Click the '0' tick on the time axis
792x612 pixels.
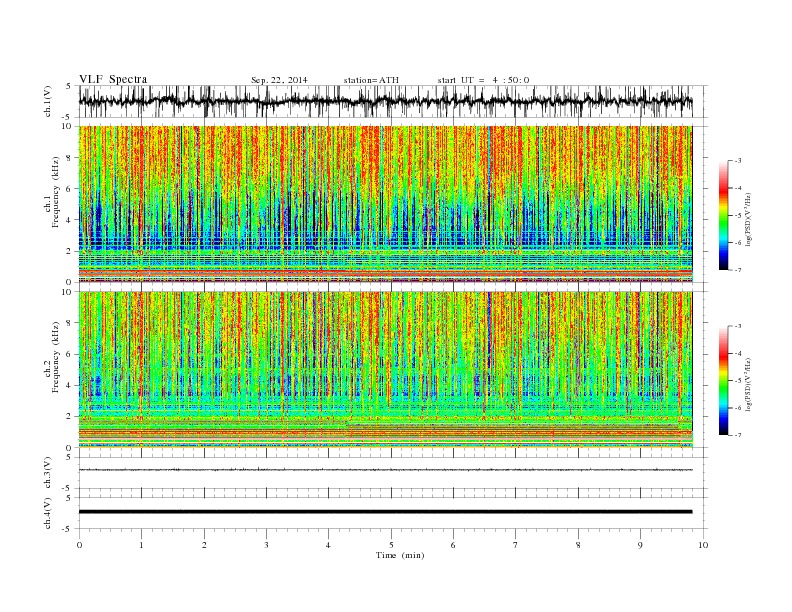pos(79,545)
